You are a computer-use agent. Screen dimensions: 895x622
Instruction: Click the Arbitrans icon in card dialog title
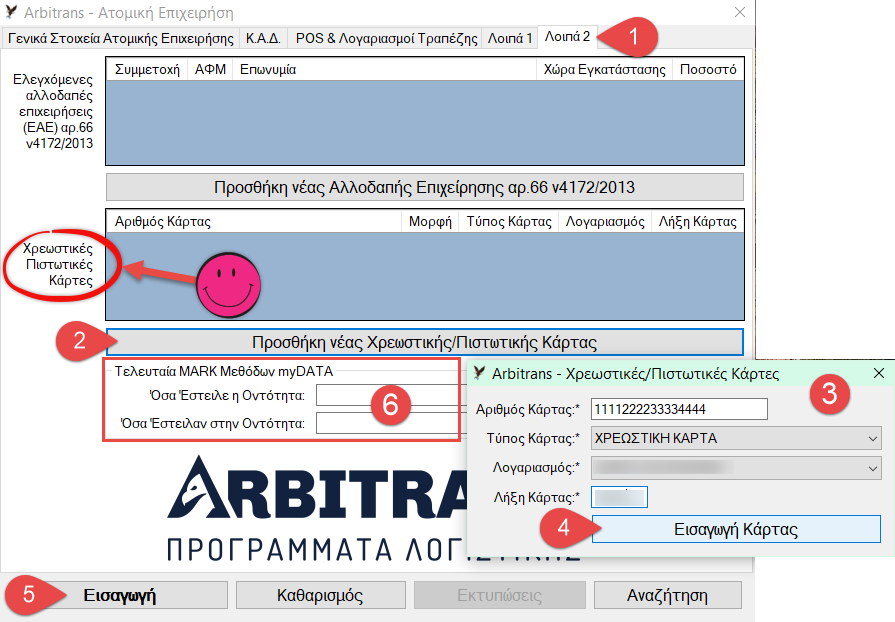(x=480, y=373)
